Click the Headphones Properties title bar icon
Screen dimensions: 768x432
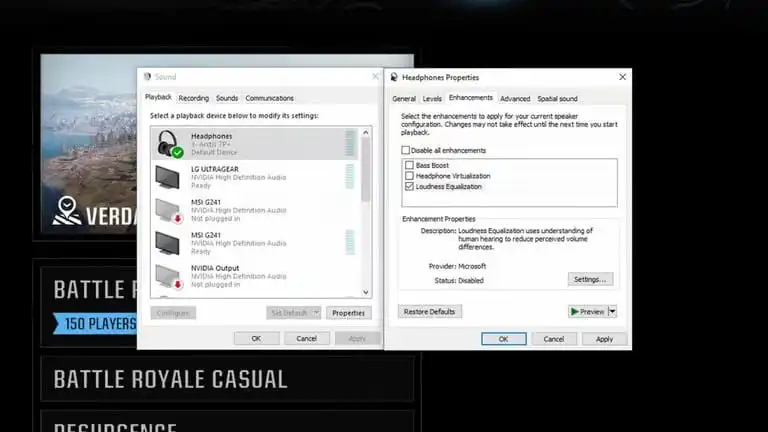(394, 77)
